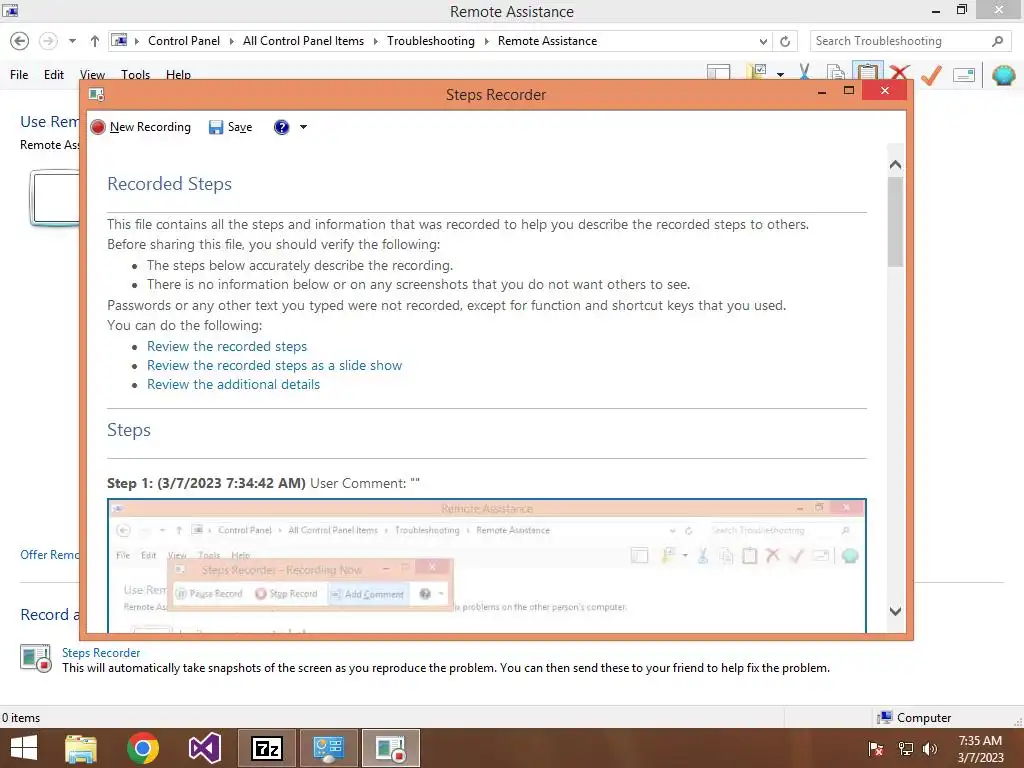Switch to Steps Recorder taskbar button

tap(391, 748)
